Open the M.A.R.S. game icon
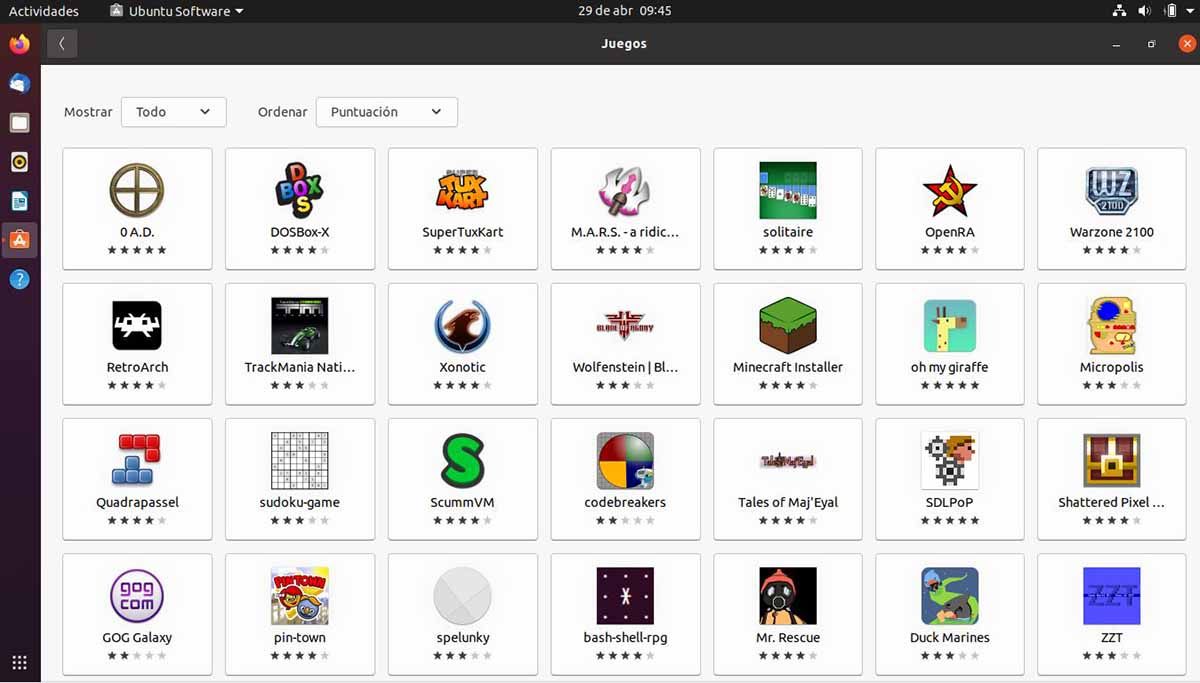Image resolution: width=1200 pixels, height=683 pixels. 625,190
